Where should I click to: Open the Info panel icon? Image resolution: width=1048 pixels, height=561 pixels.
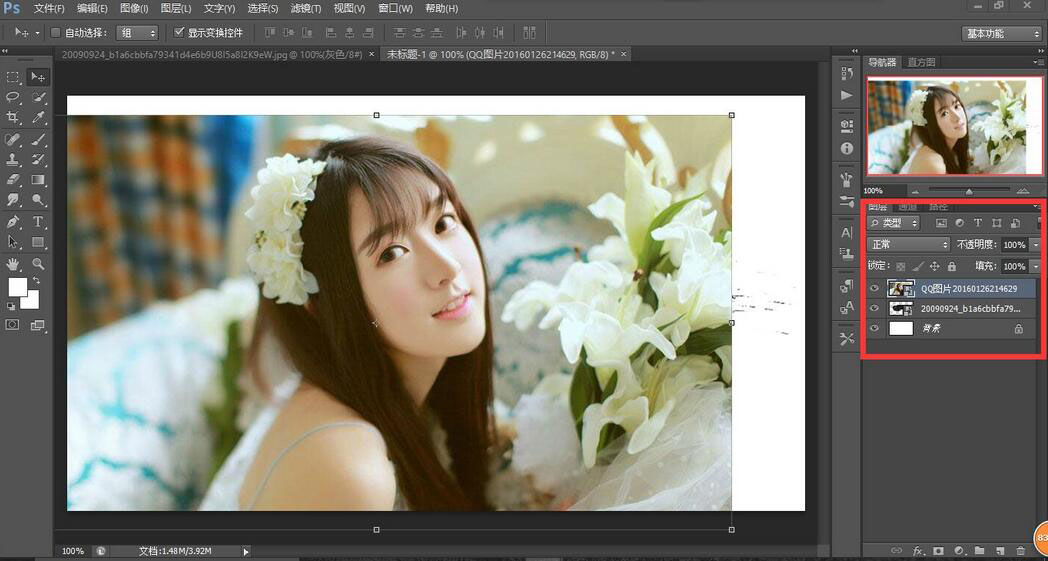(x=847, y=148)
